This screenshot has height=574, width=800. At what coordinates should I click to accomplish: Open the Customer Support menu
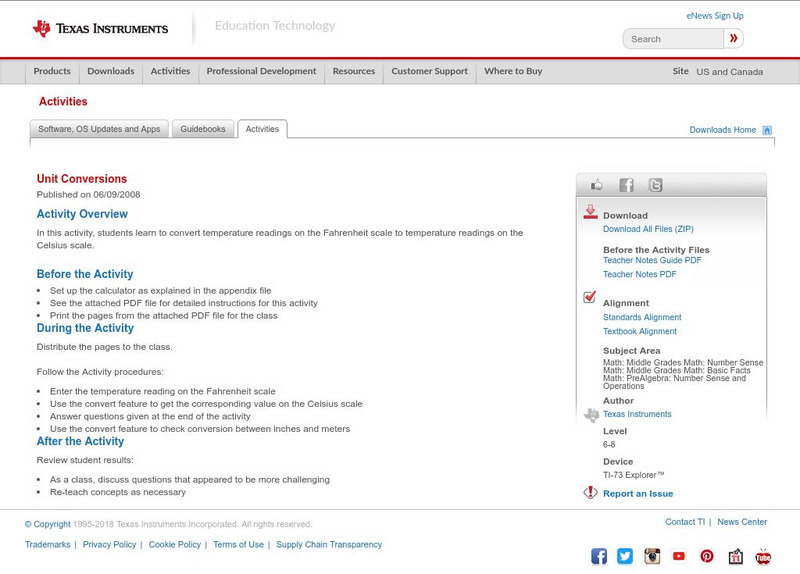(x=430, y=71)
